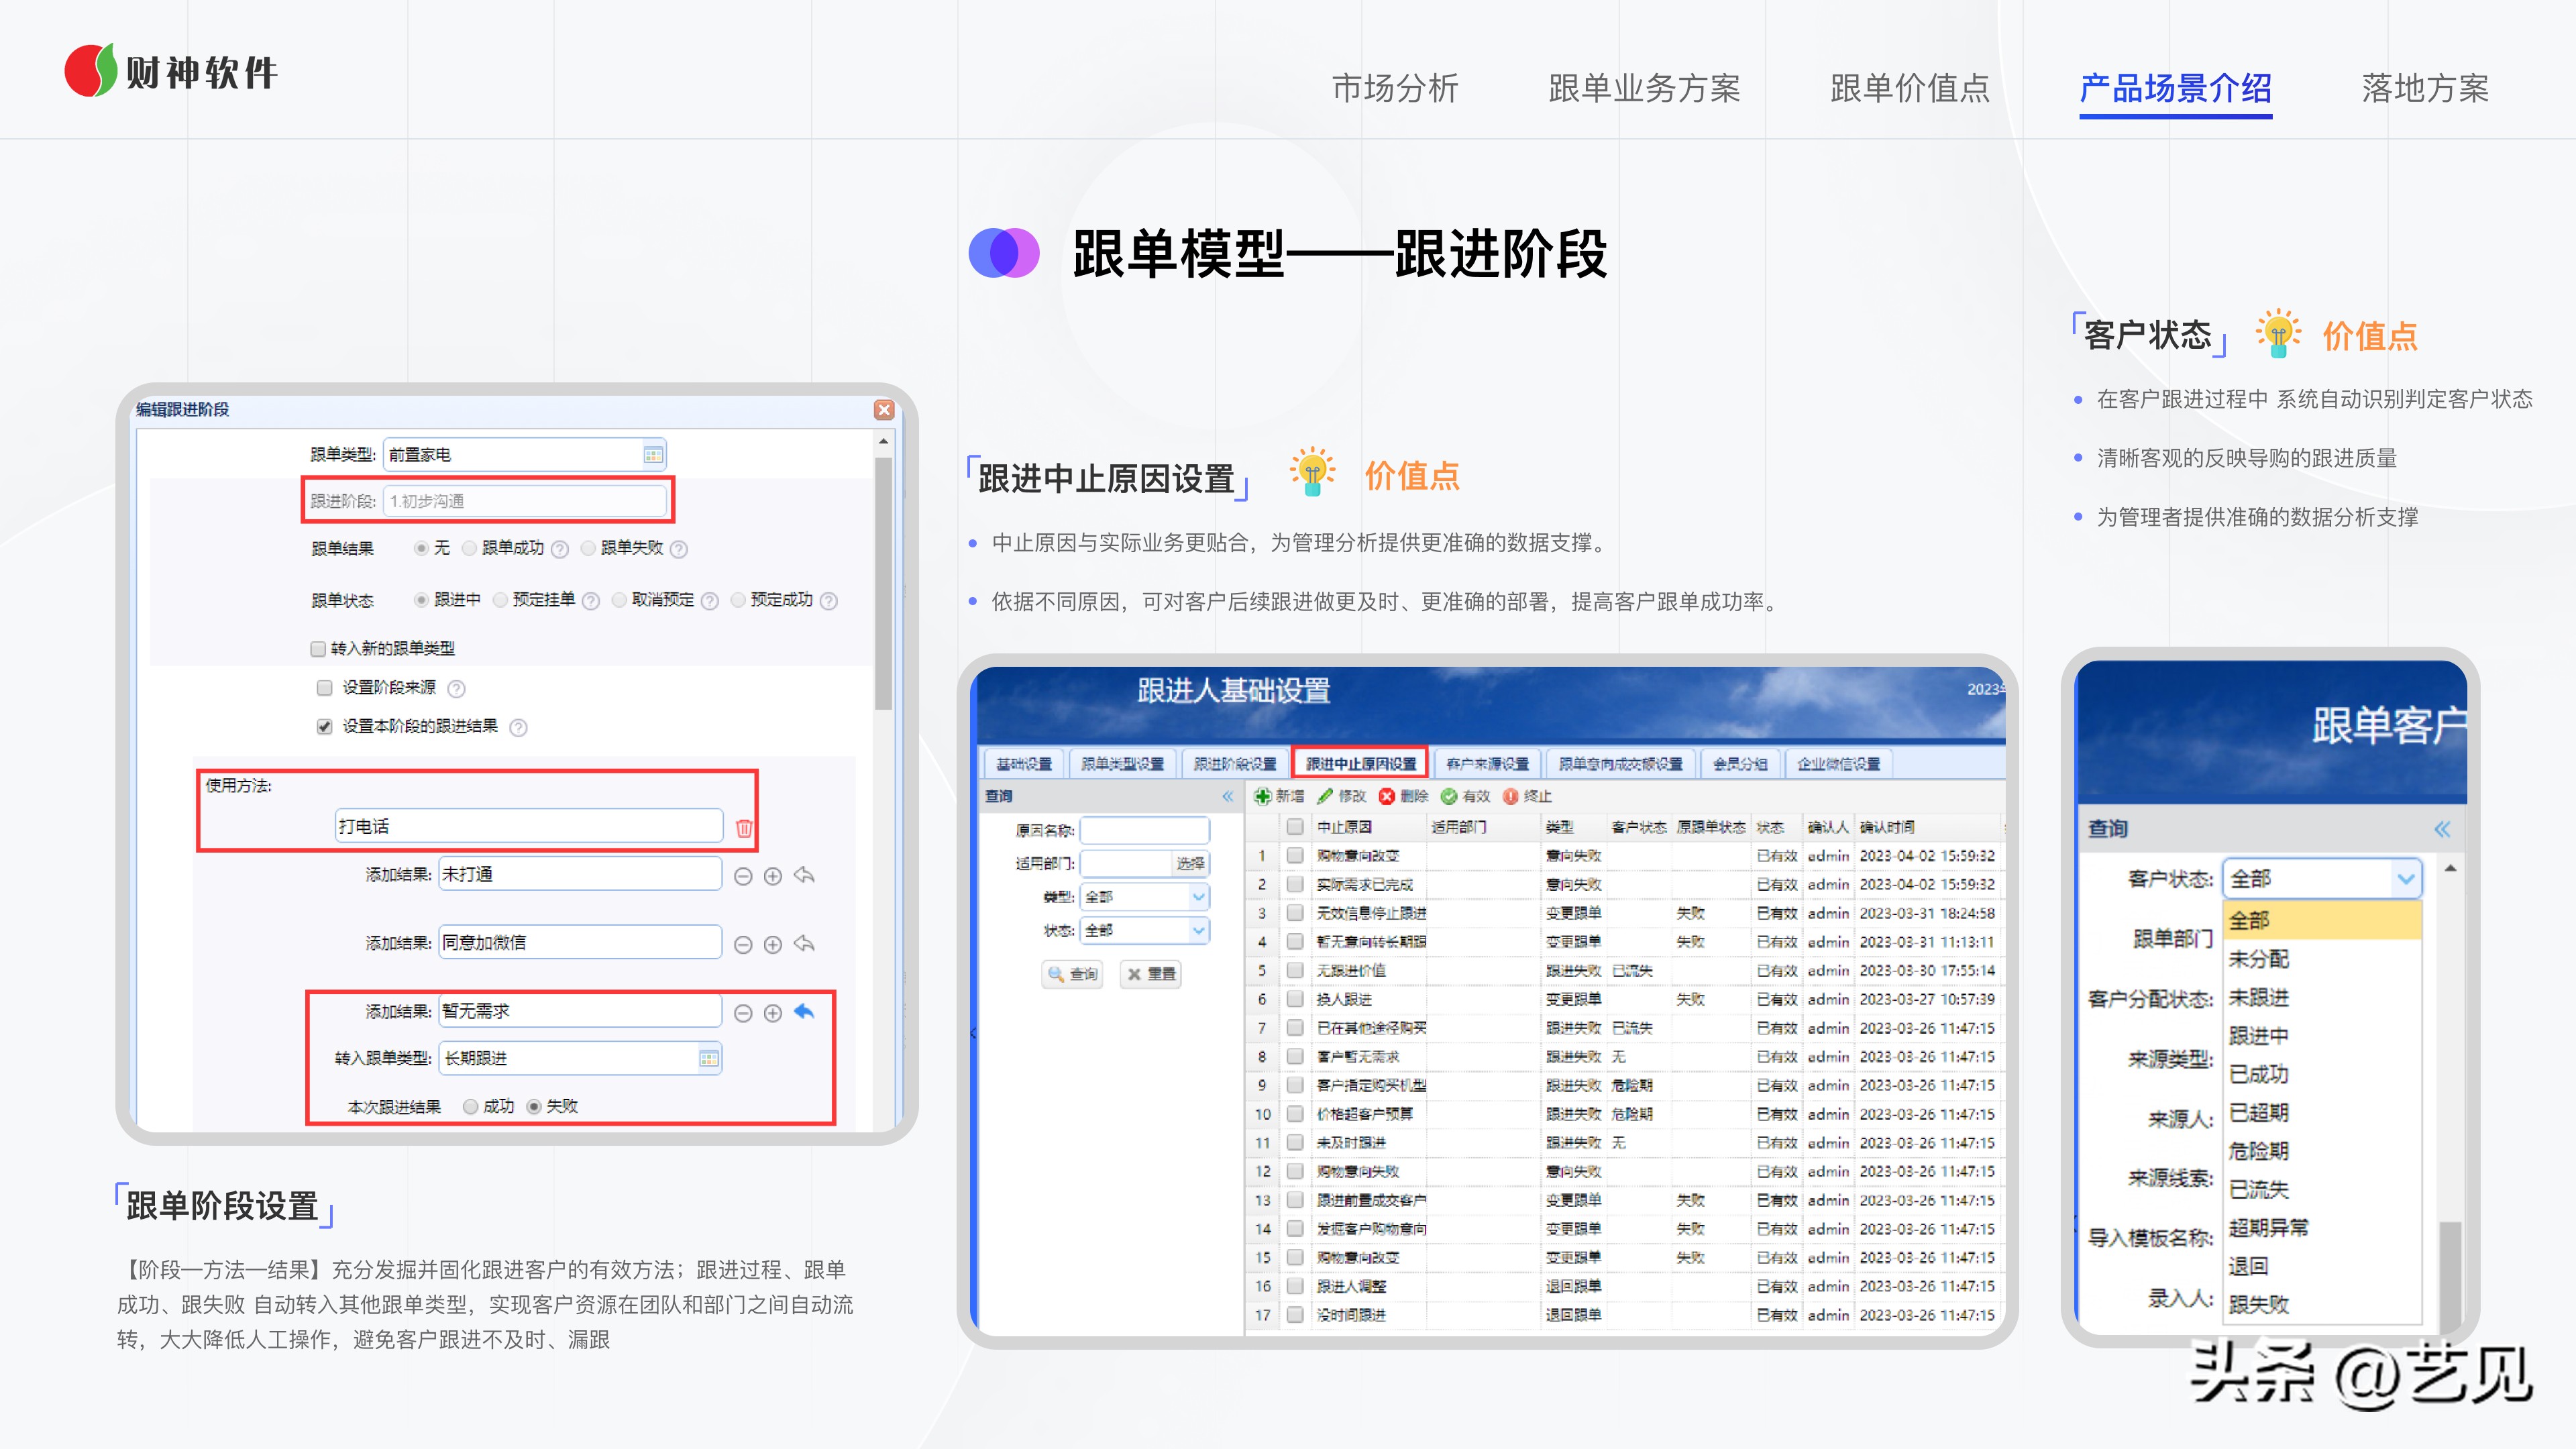The width and height of the screenshot is (2576, 1449).
Task: Select the 修改 edit pencil icon
Action: tap(1325, 797)
